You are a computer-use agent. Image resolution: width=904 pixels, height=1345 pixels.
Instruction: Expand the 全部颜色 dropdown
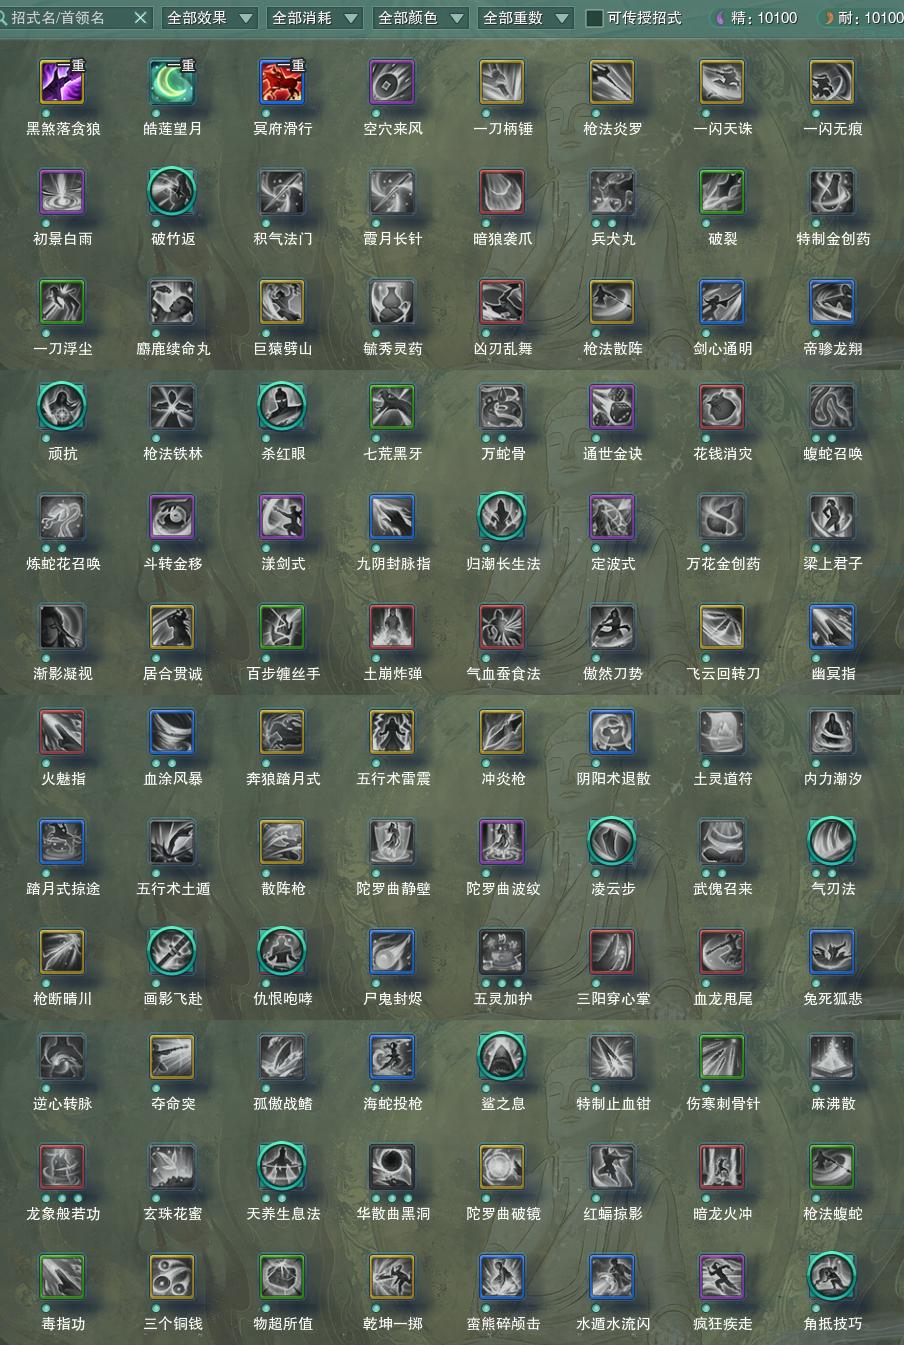click(420, 18)
